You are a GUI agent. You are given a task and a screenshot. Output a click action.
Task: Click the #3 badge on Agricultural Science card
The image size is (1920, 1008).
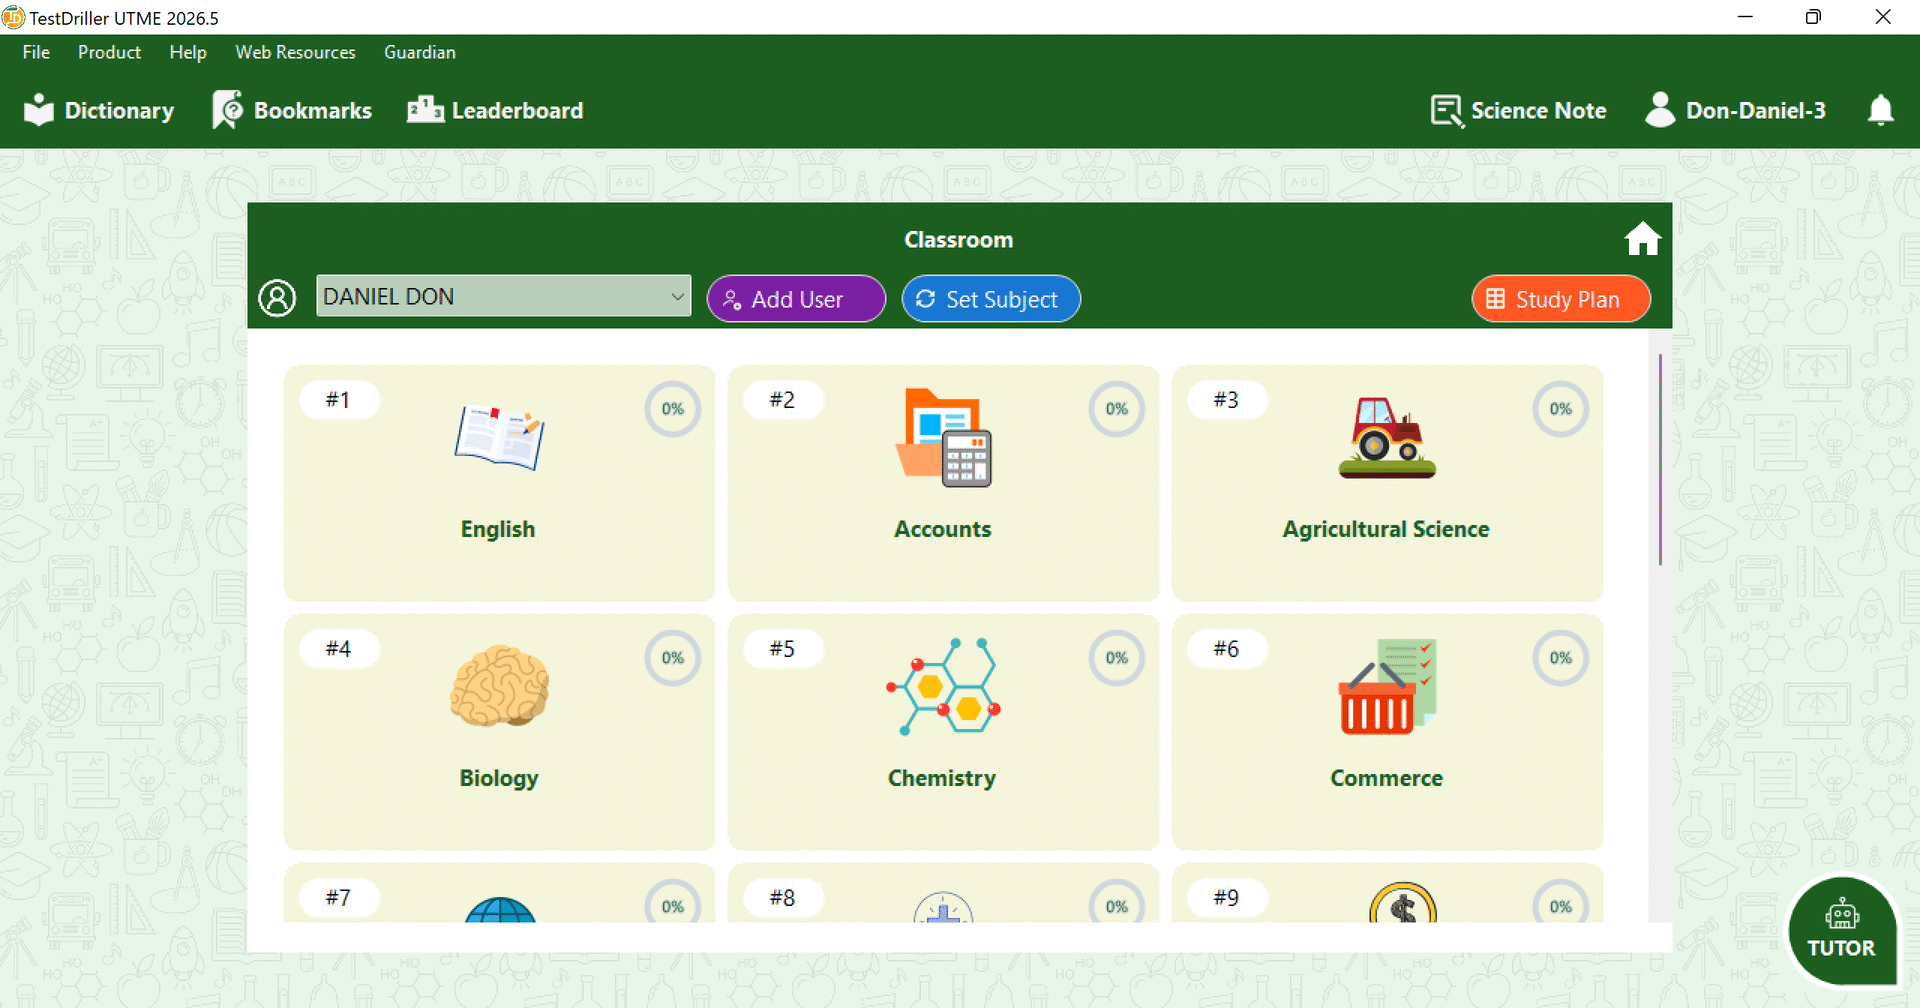coord(1227,400)
